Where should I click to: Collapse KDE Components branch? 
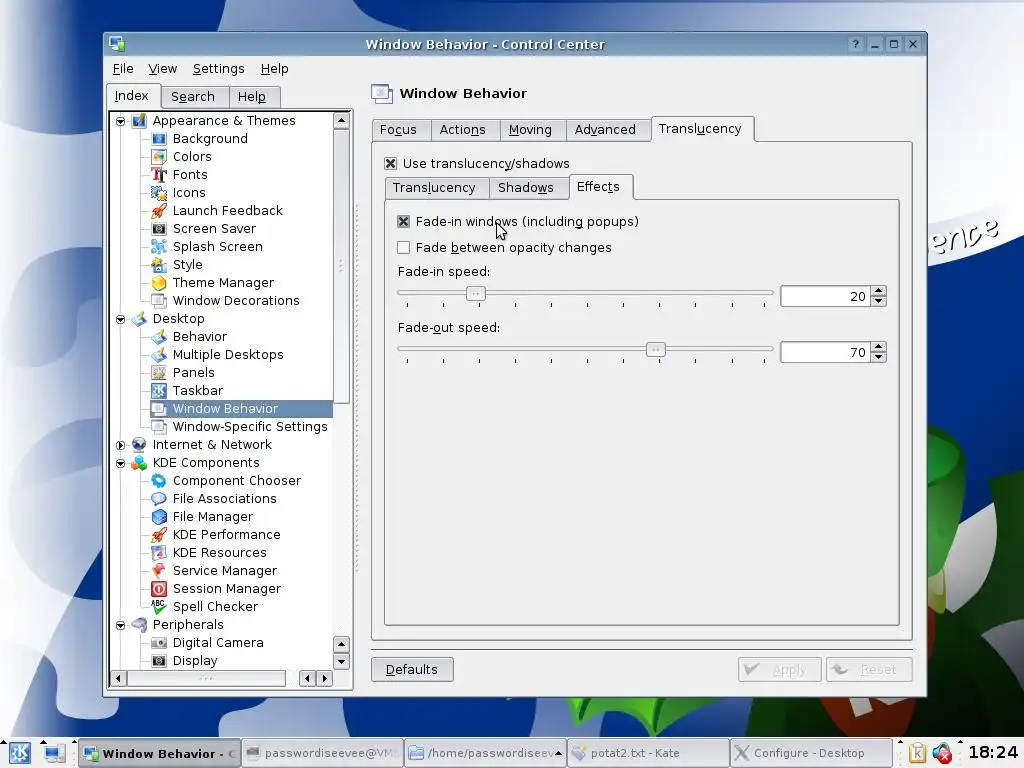click(x=121, y=463)
